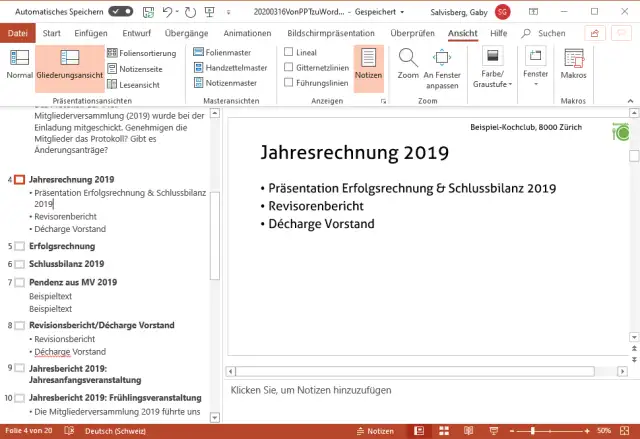The width and height of the screenshot is (640, 439).
Task: Open file name saved-status dropdown
Action: [402, 12]
